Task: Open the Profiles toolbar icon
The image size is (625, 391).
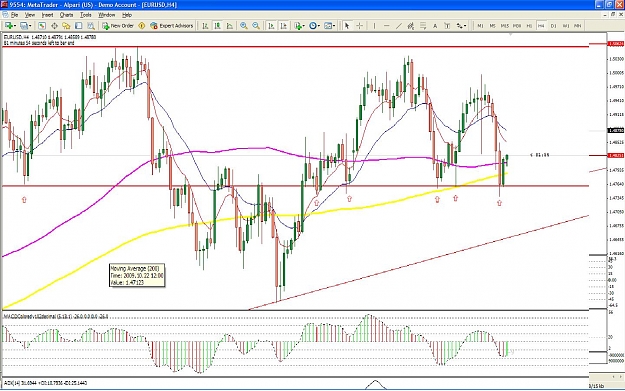Action: coord(24,26)
